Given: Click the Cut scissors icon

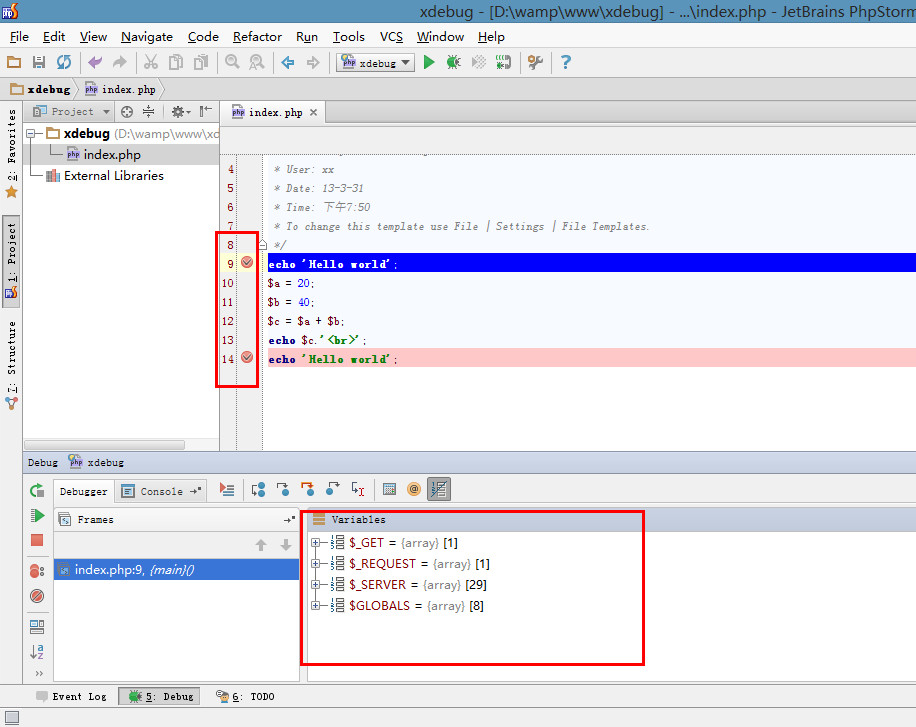Looking at the screenshot, I should point(151,62).
